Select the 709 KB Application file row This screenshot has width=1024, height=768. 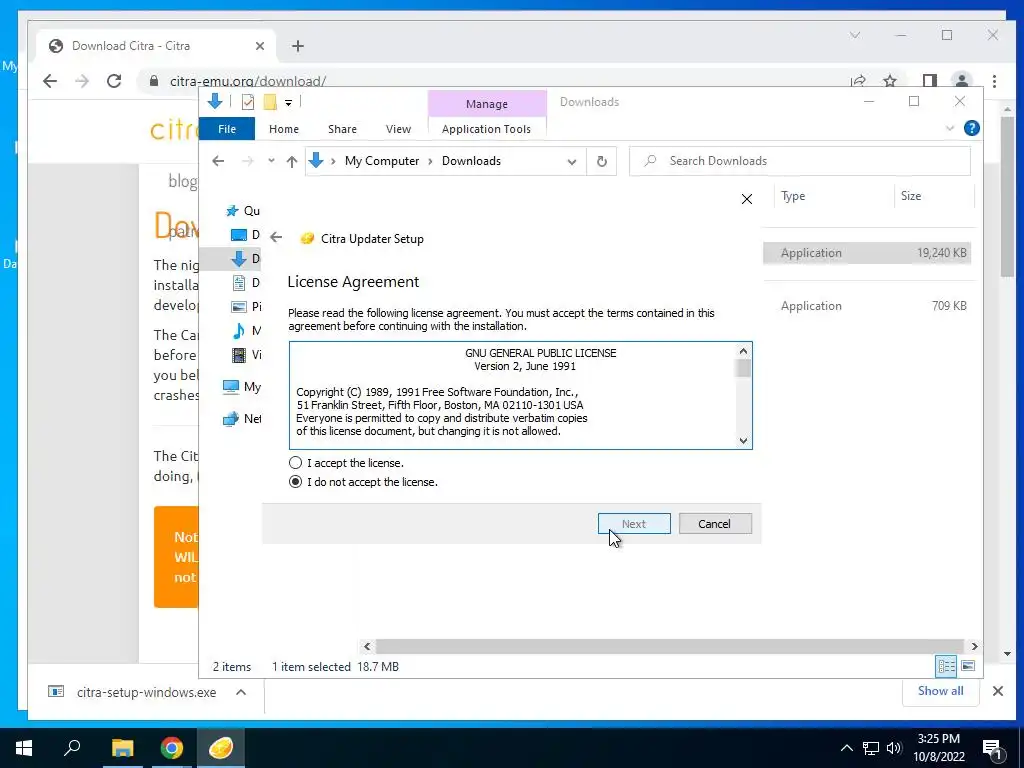(867, 306)
